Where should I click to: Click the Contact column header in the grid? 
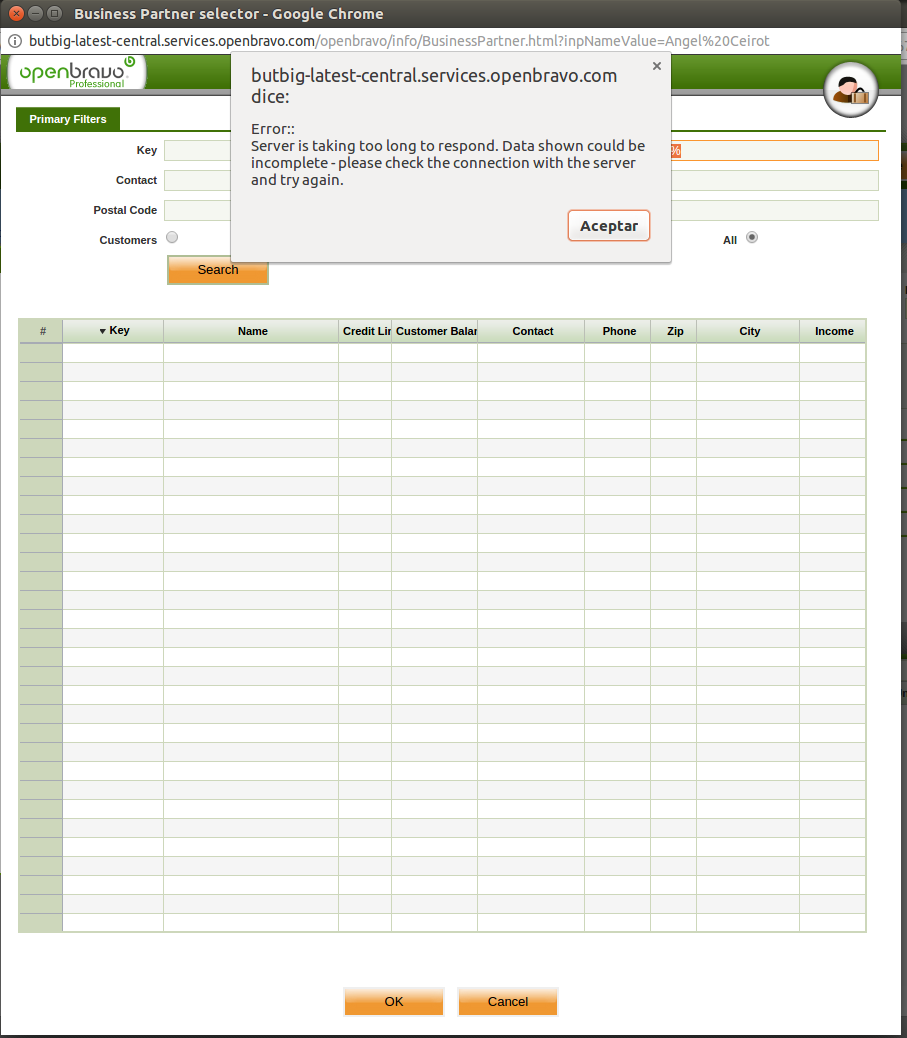(x=532, y=331)
